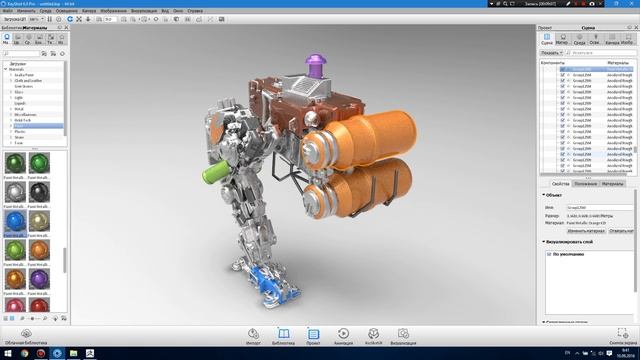Image resolution: width=640 pixels, height=360 pixels.
Task: Open the Камера tab icon in the project panel
Action: click(612, 39)
